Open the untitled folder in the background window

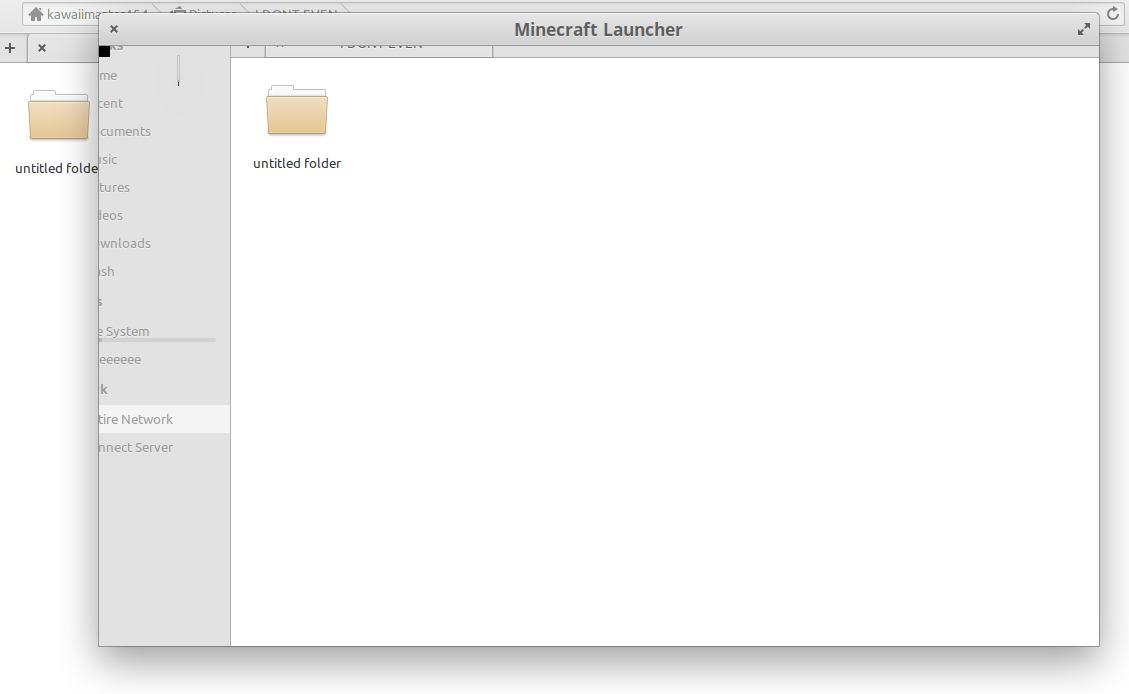point(58,132)
